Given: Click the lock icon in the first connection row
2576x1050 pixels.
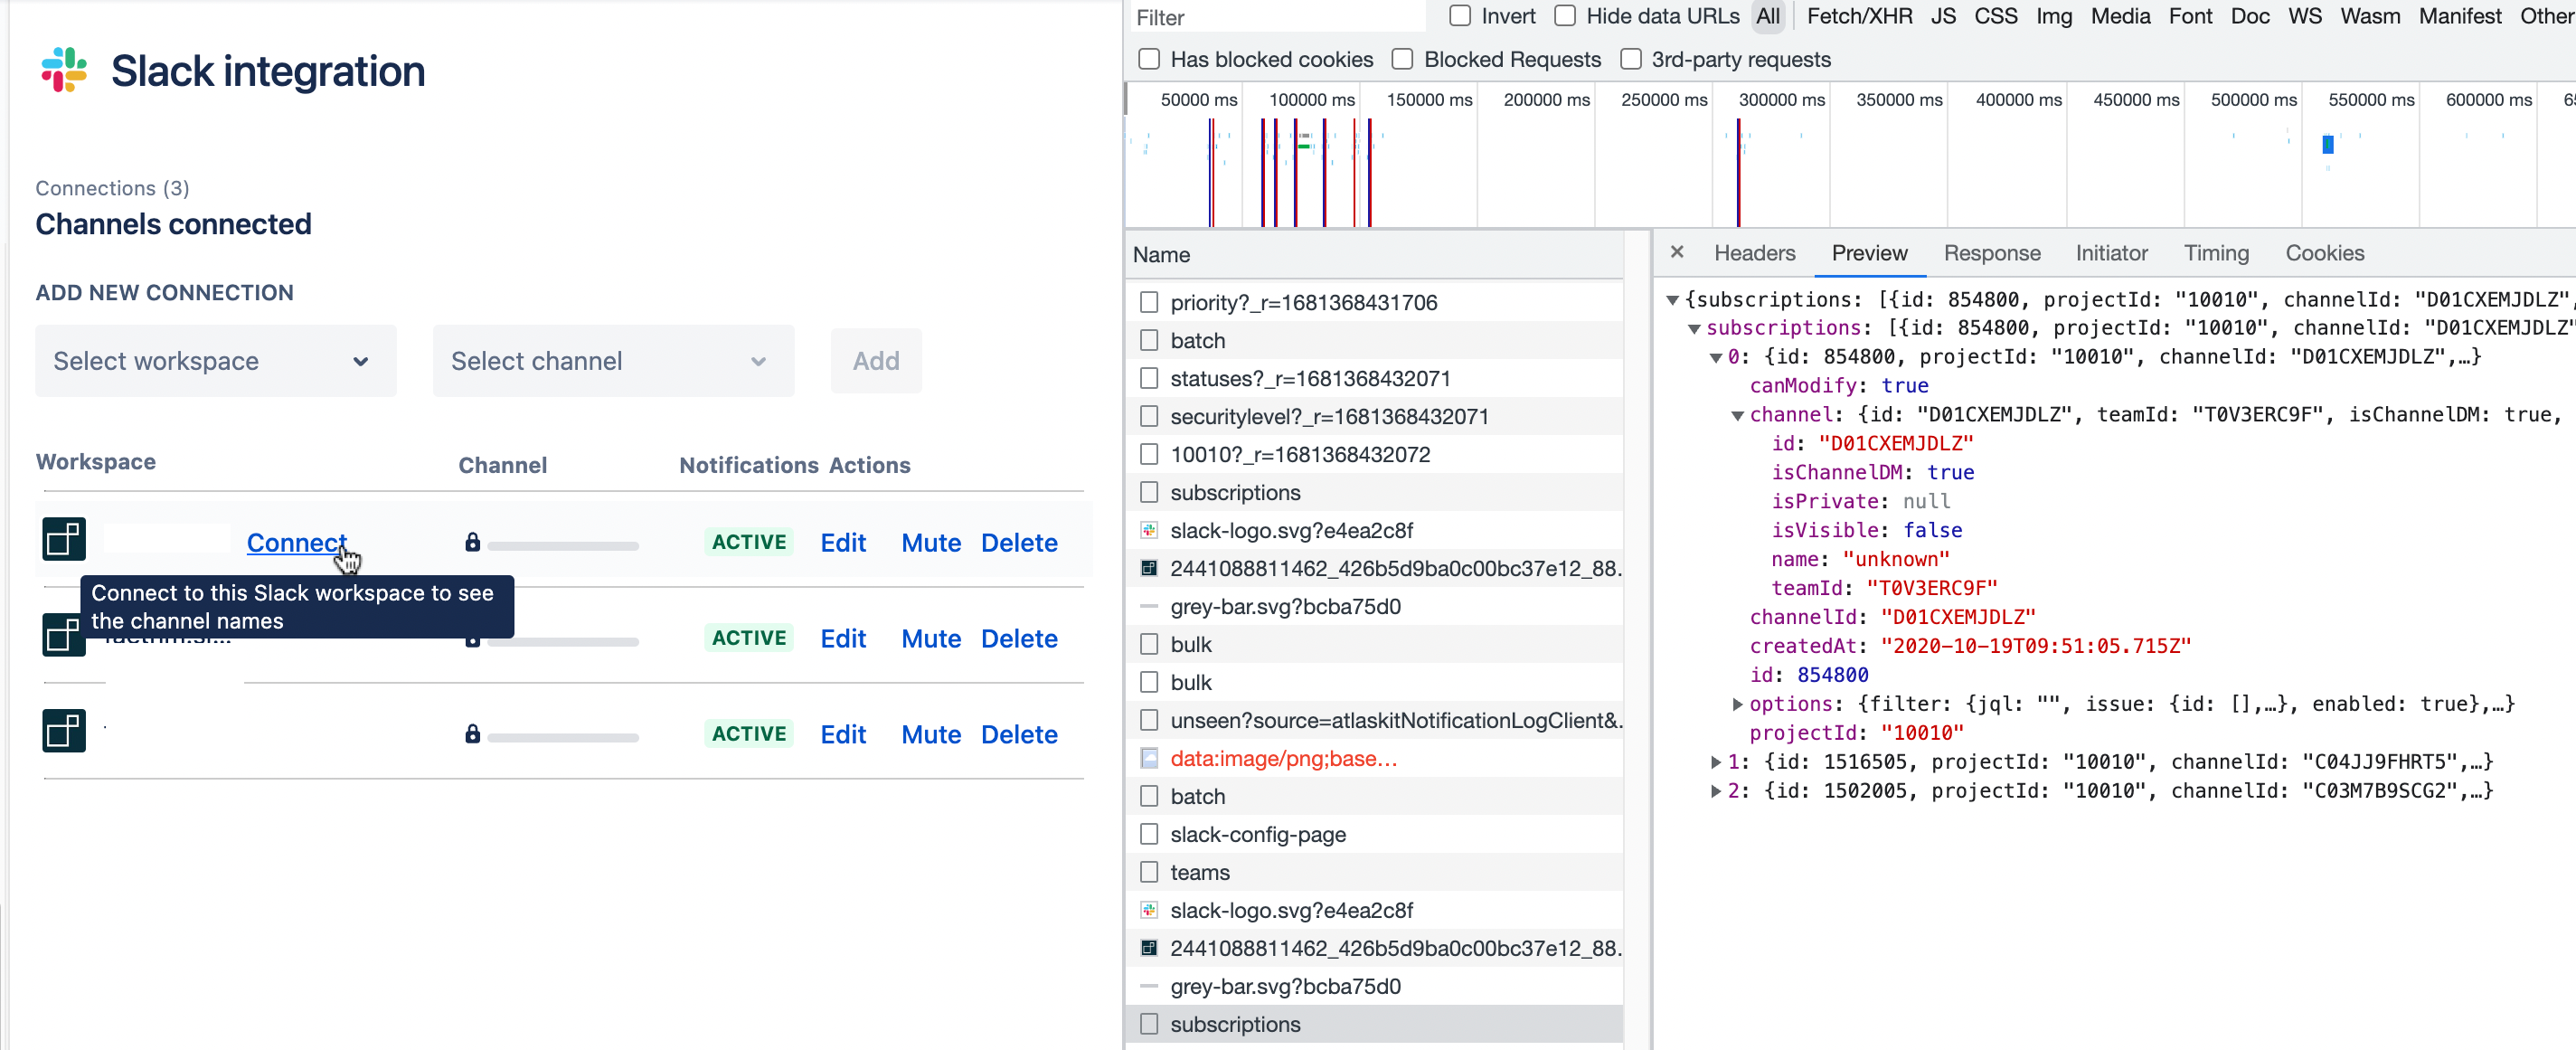Looking at the screenshot, I should pyautogui.click(x=471, y=543).
